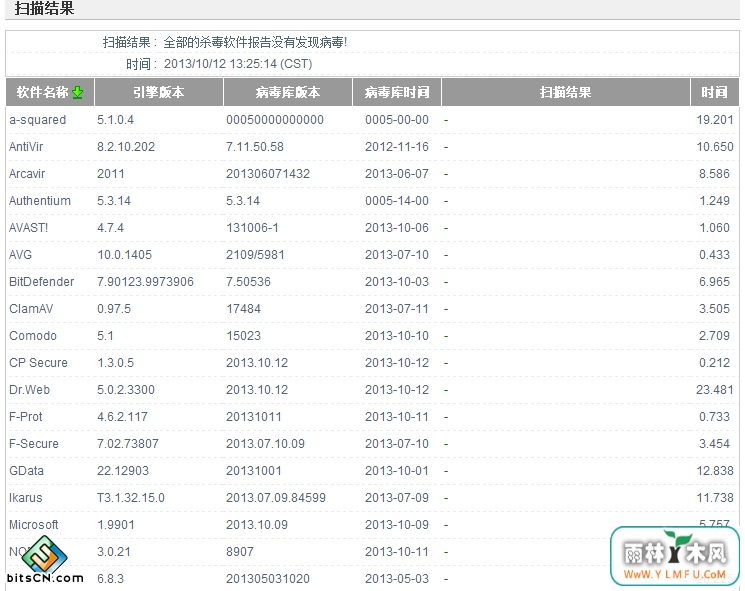Select the F-Secure software name
This screenshot has height=591, width=745.
point(34,444)
